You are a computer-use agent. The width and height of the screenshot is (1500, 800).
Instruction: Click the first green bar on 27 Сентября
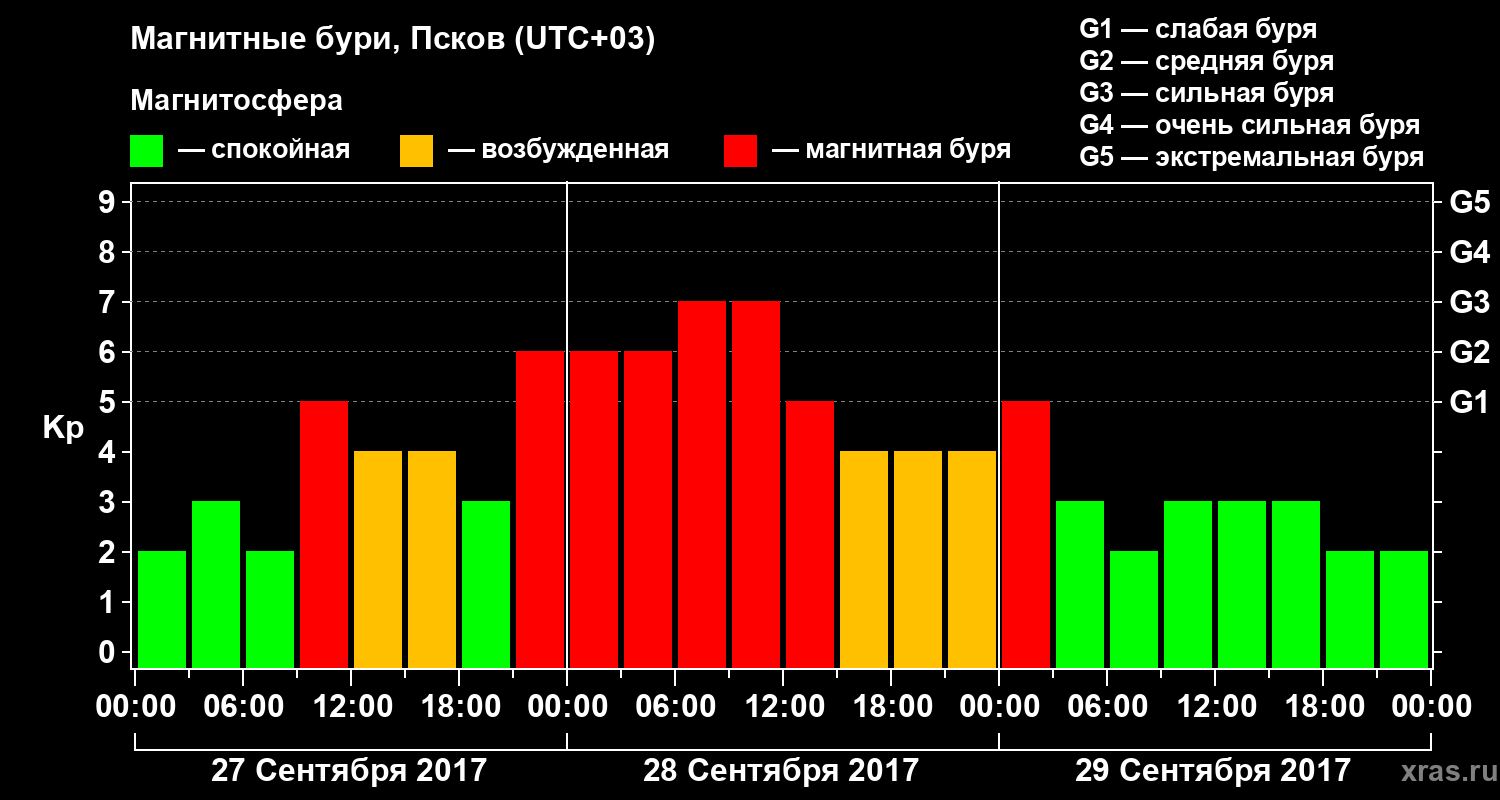tap(162, 609)
